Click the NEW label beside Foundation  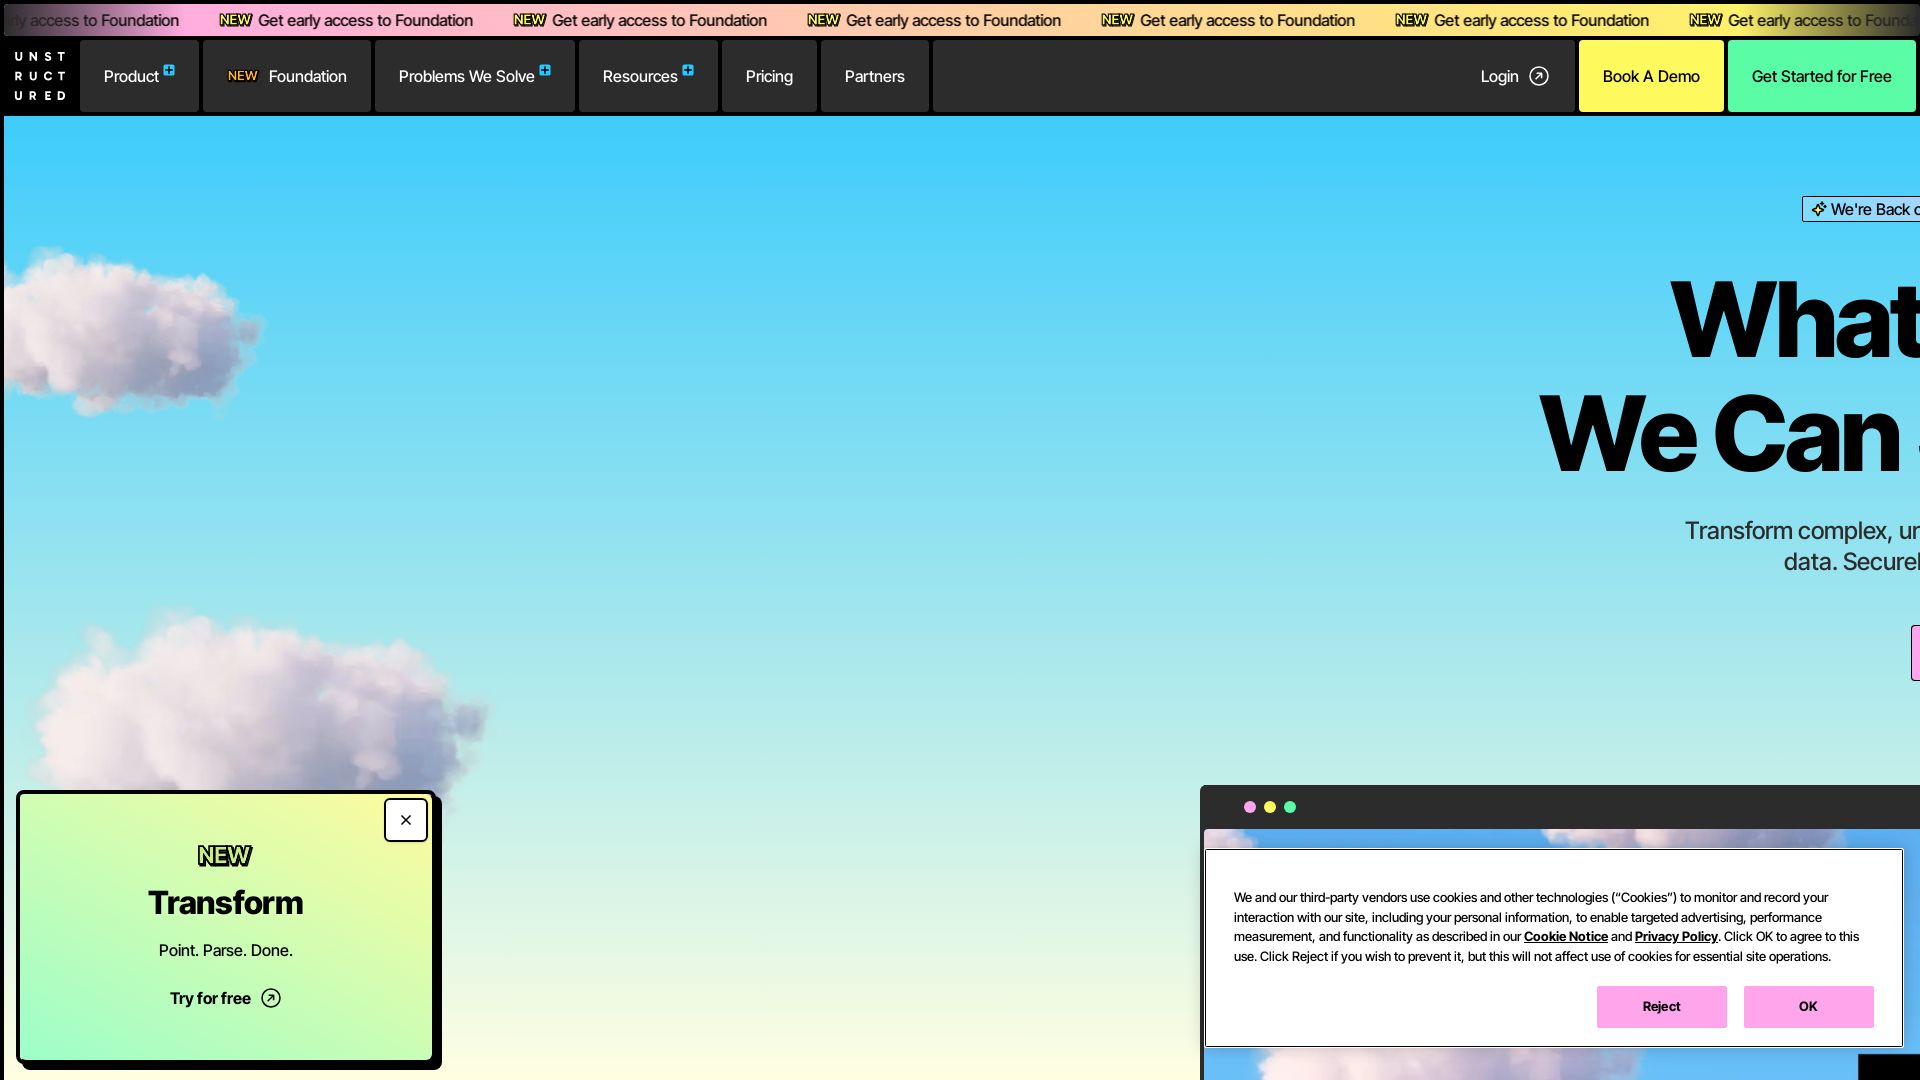(x=243, y=76)
